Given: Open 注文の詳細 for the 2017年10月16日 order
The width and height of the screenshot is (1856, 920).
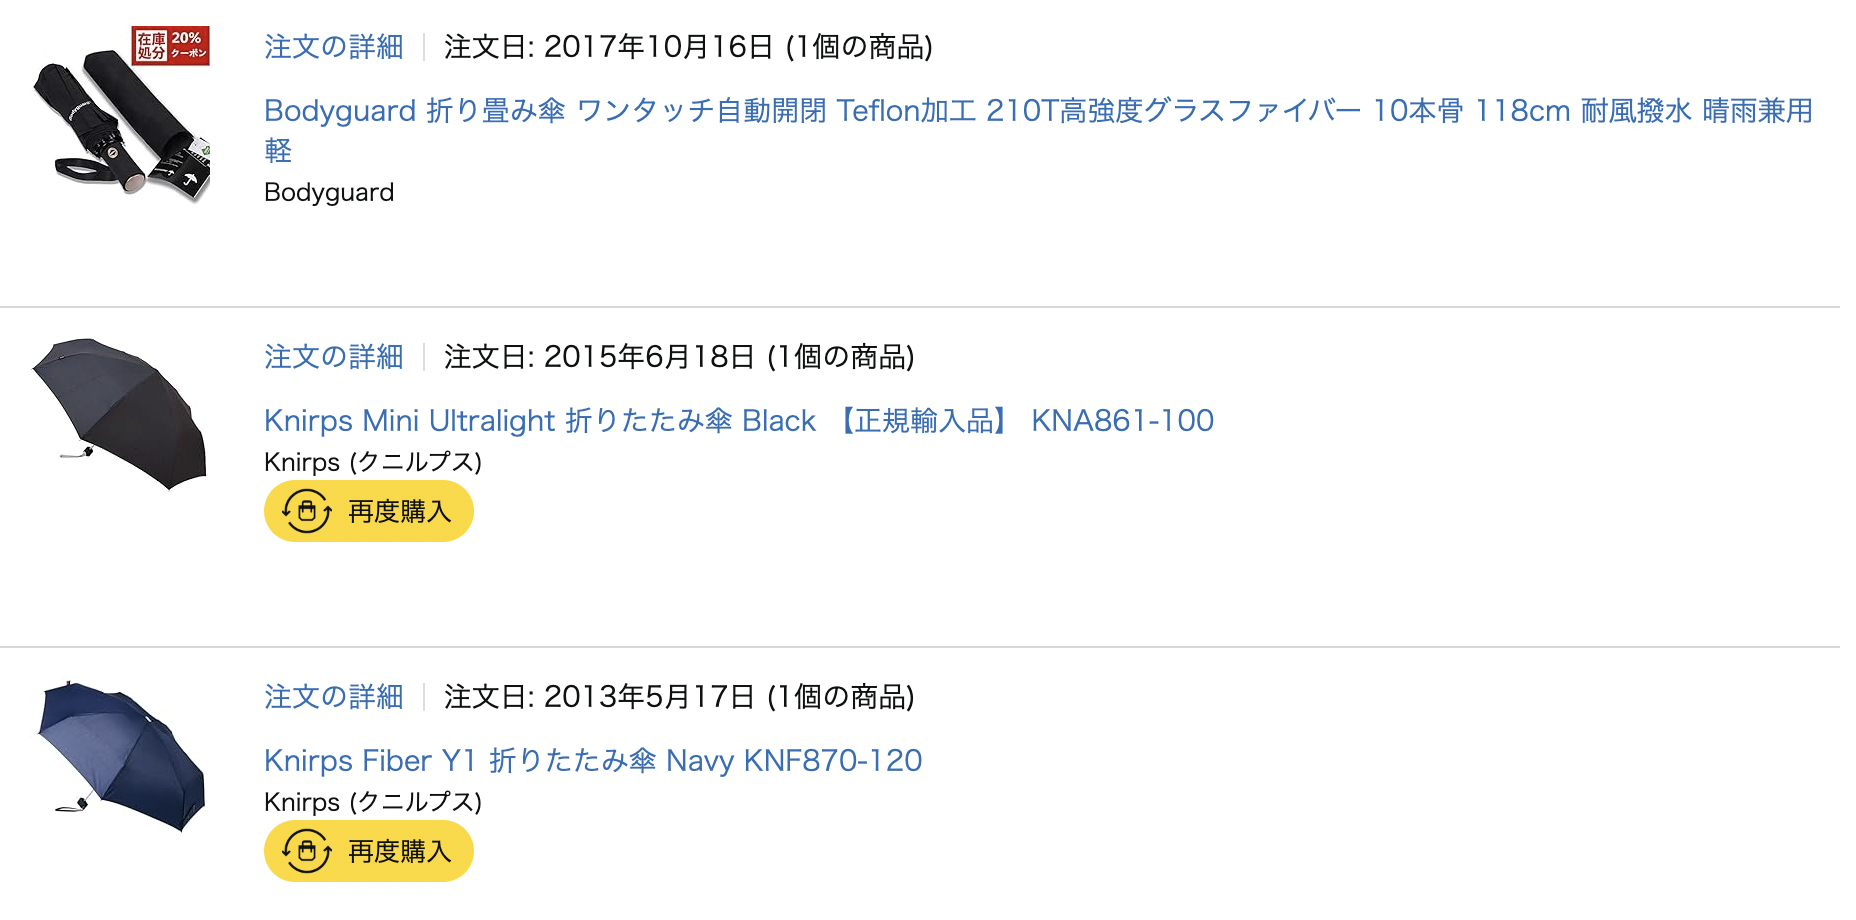Looking at the screenshot, I should [334, 47].
